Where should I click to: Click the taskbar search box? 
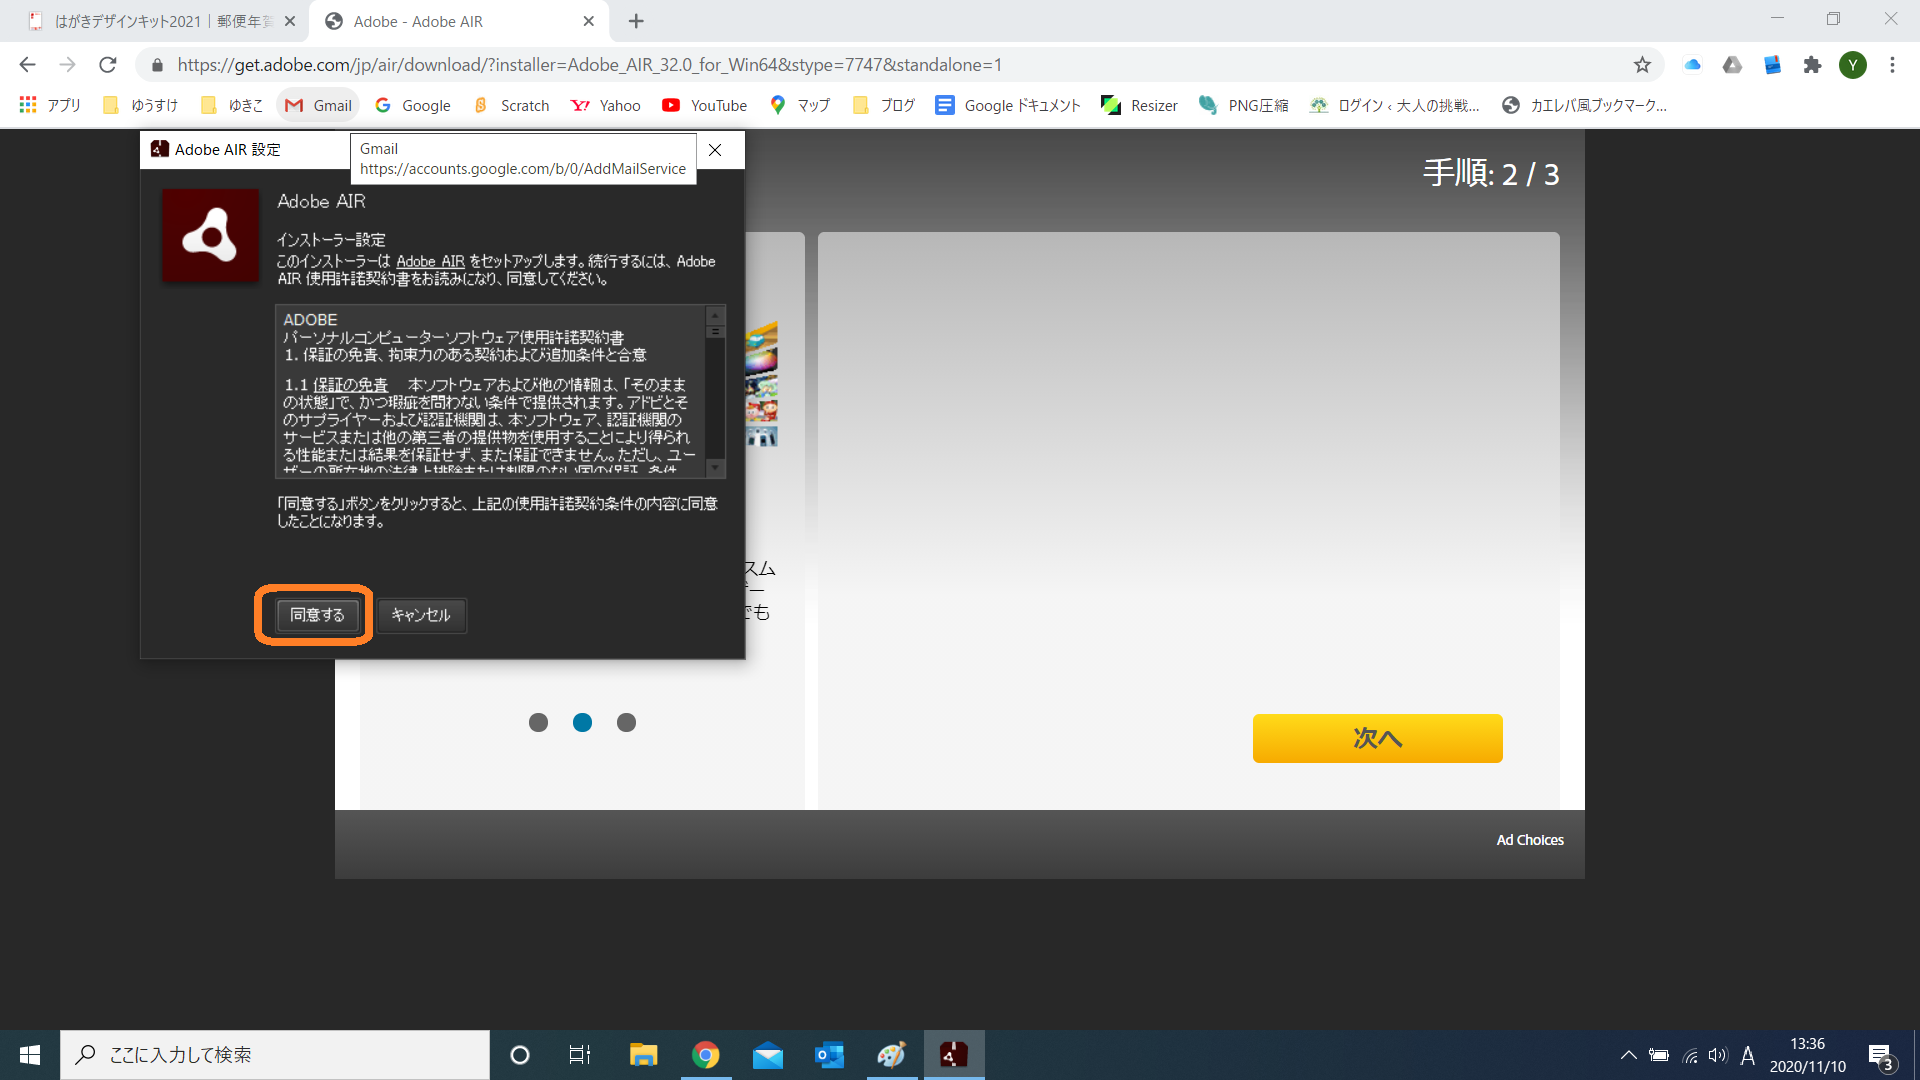click(275, 1055)
